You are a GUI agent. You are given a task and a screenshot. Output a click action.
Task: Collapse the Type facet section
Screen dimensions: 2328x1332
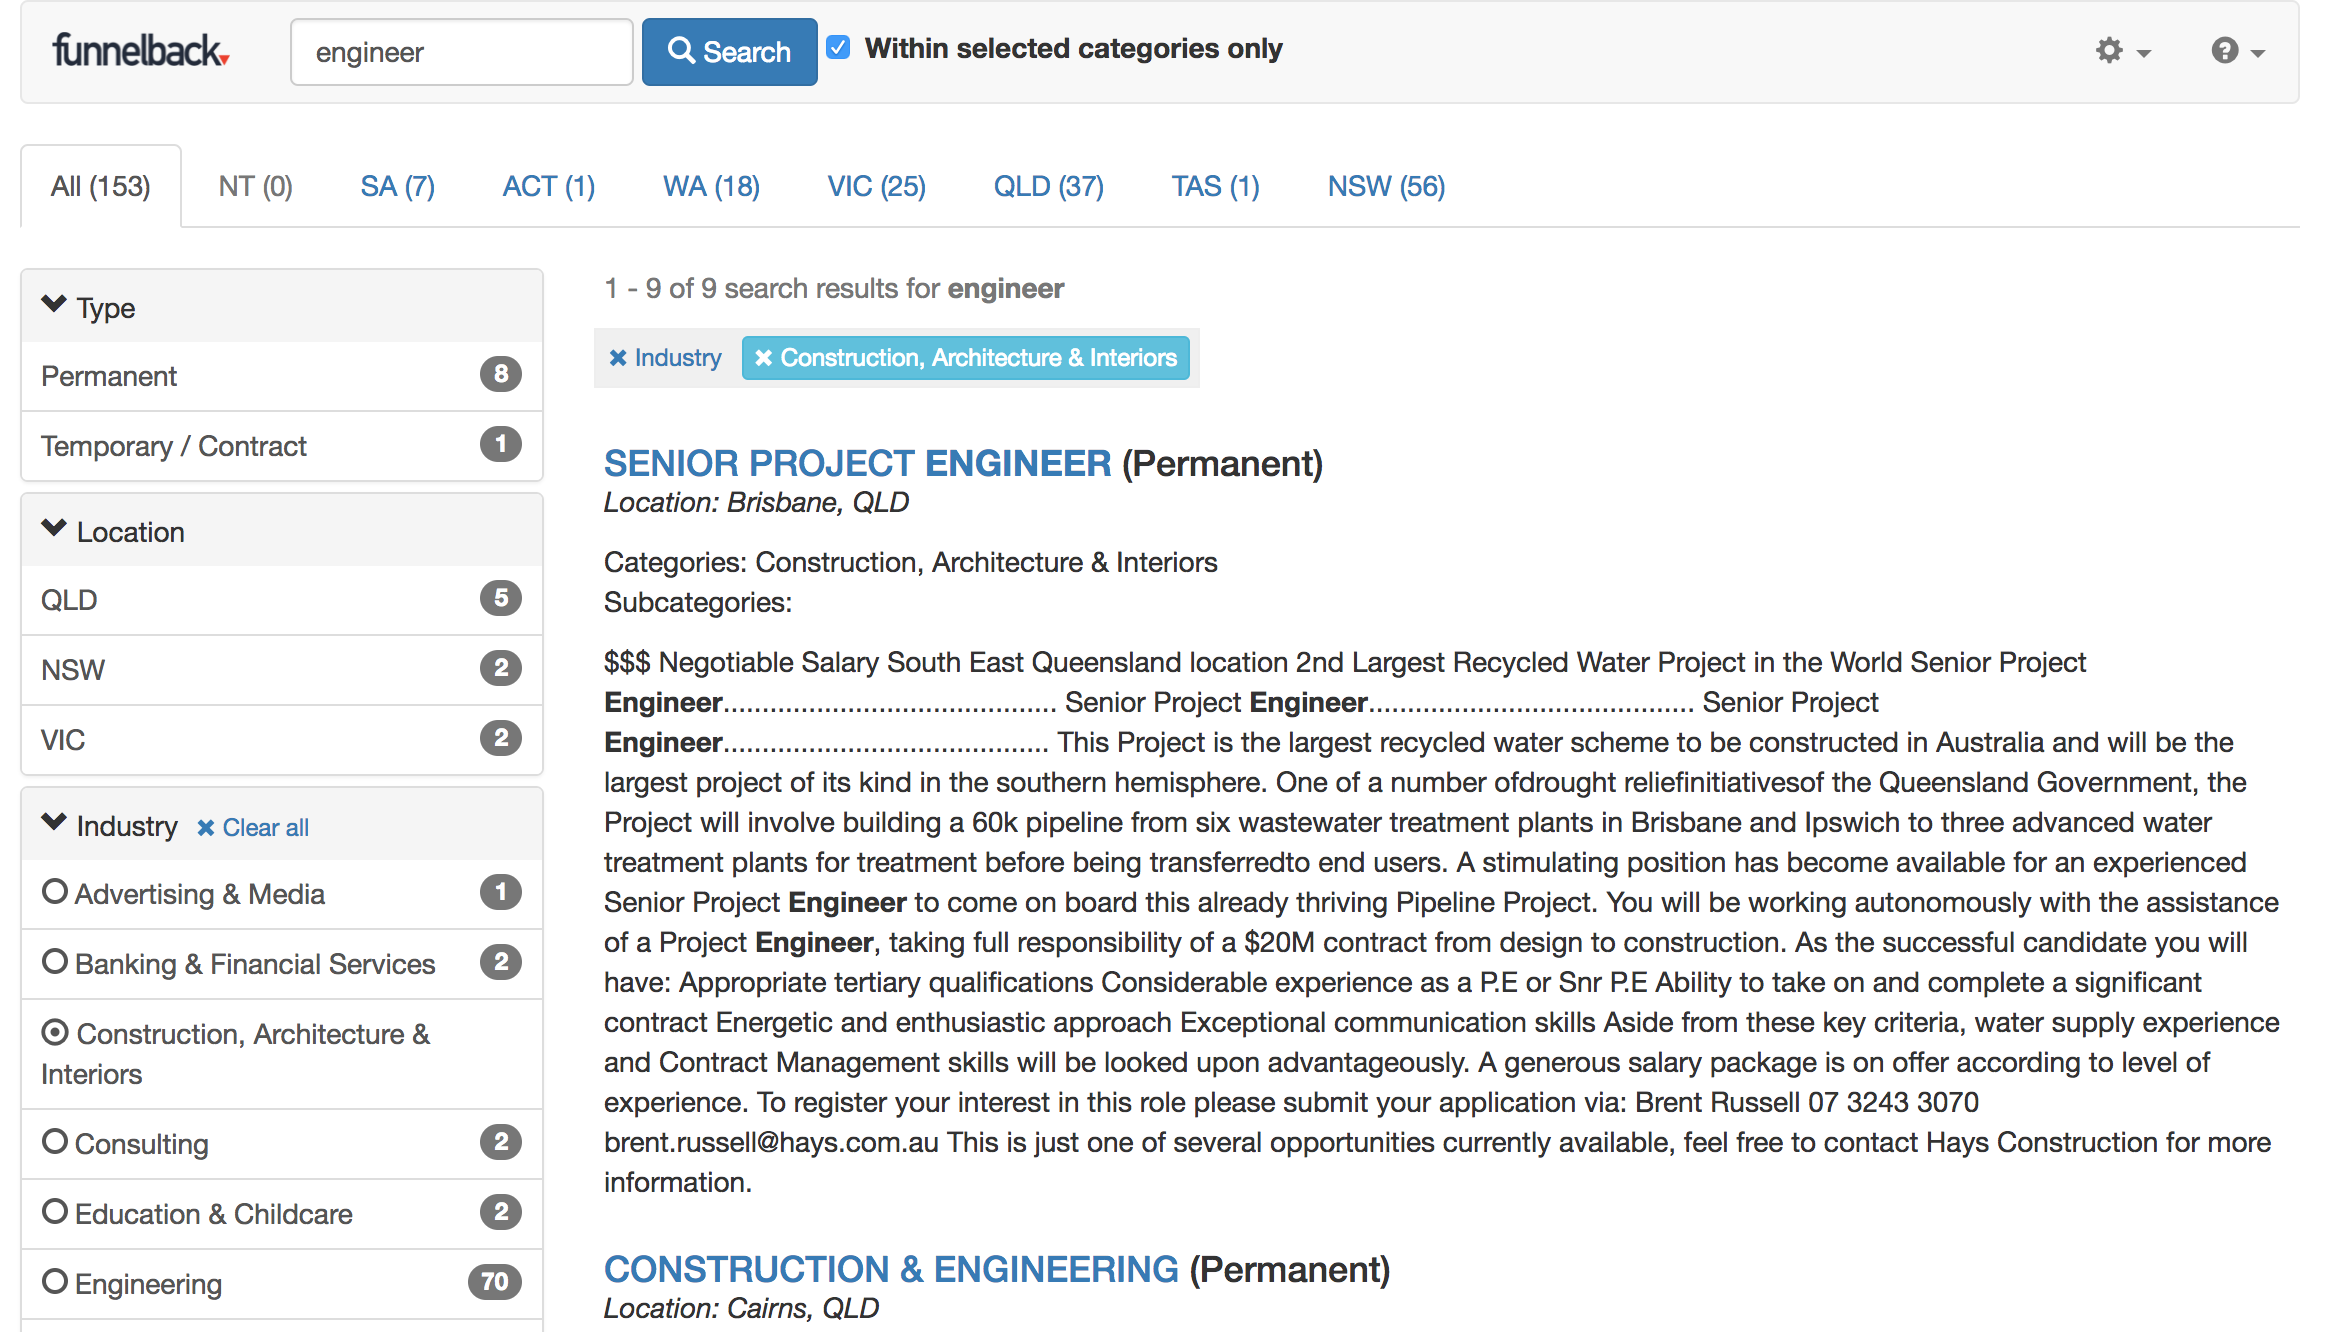click(54, 304)
